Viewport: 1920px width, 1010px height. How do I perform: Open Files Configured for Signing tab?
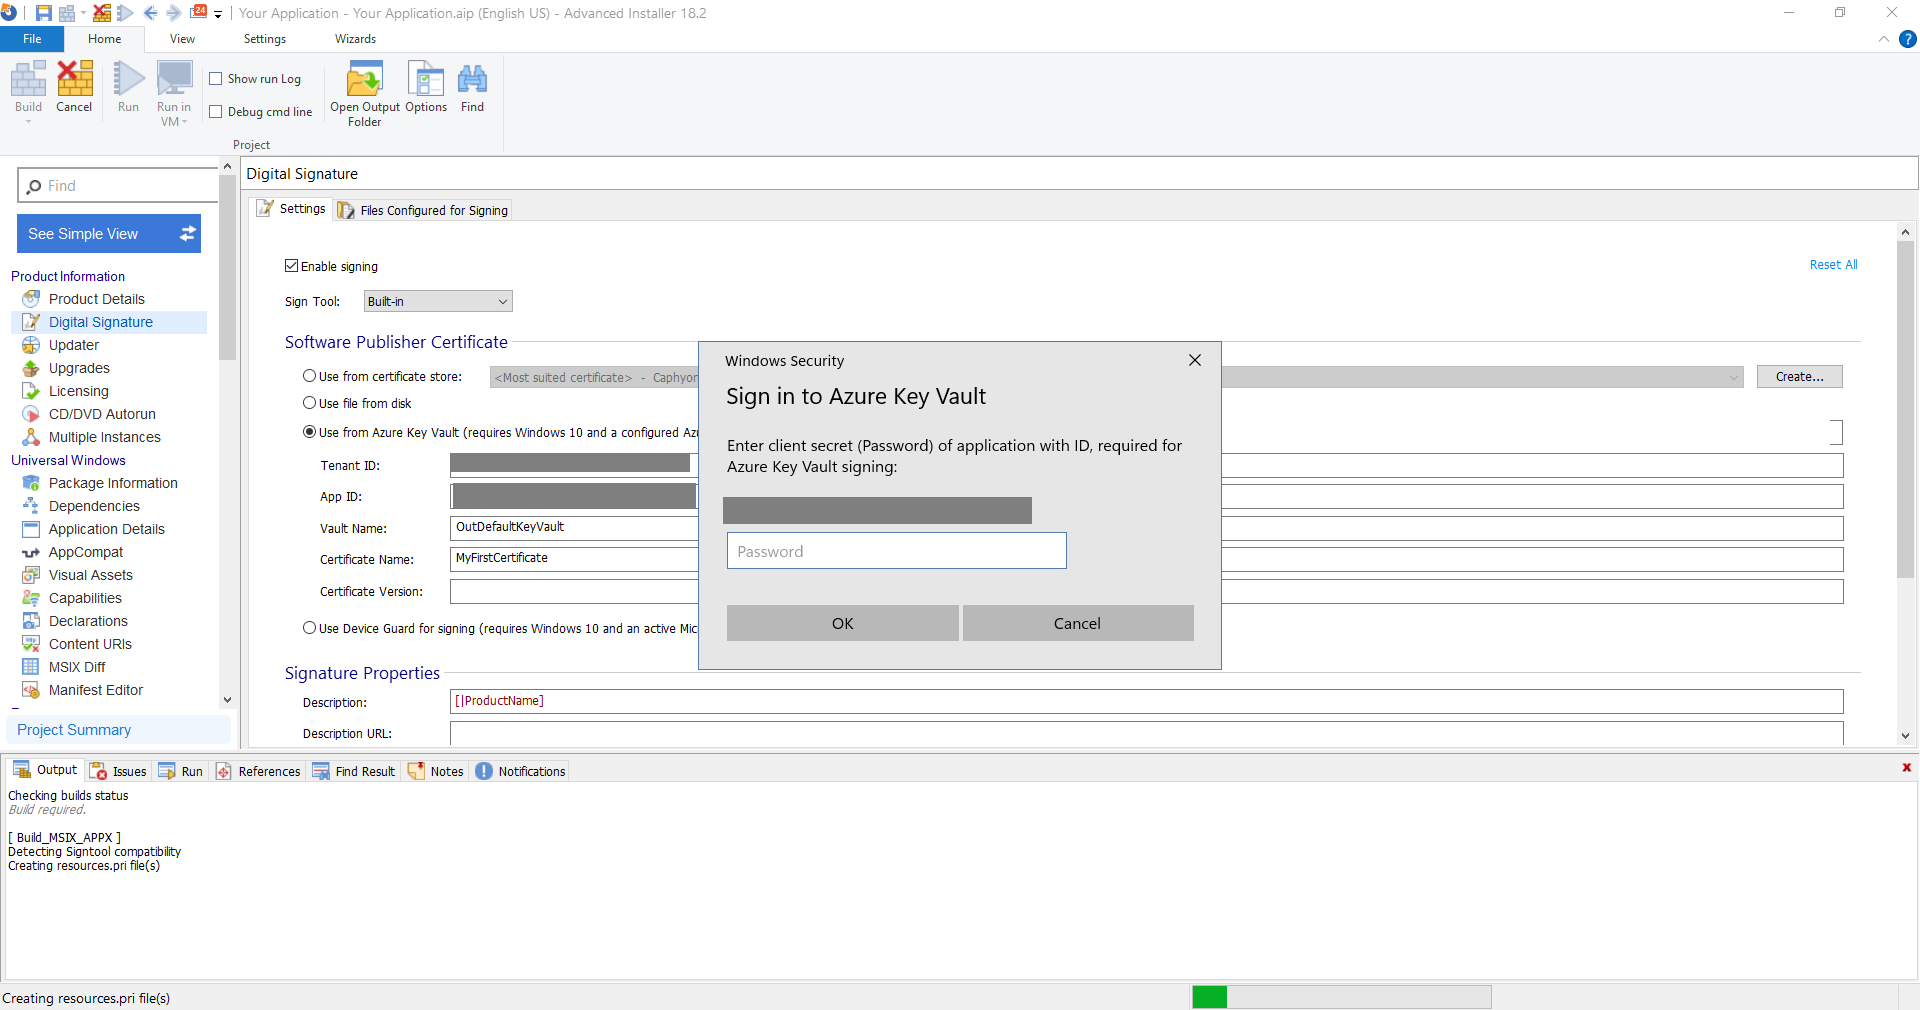point(423,210)
